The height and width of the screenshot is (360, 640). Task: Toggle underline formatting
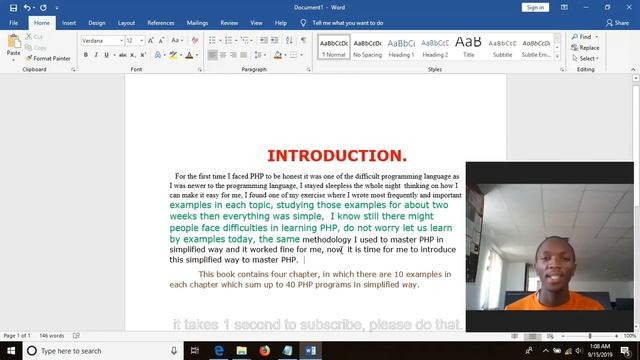point(106,55)
